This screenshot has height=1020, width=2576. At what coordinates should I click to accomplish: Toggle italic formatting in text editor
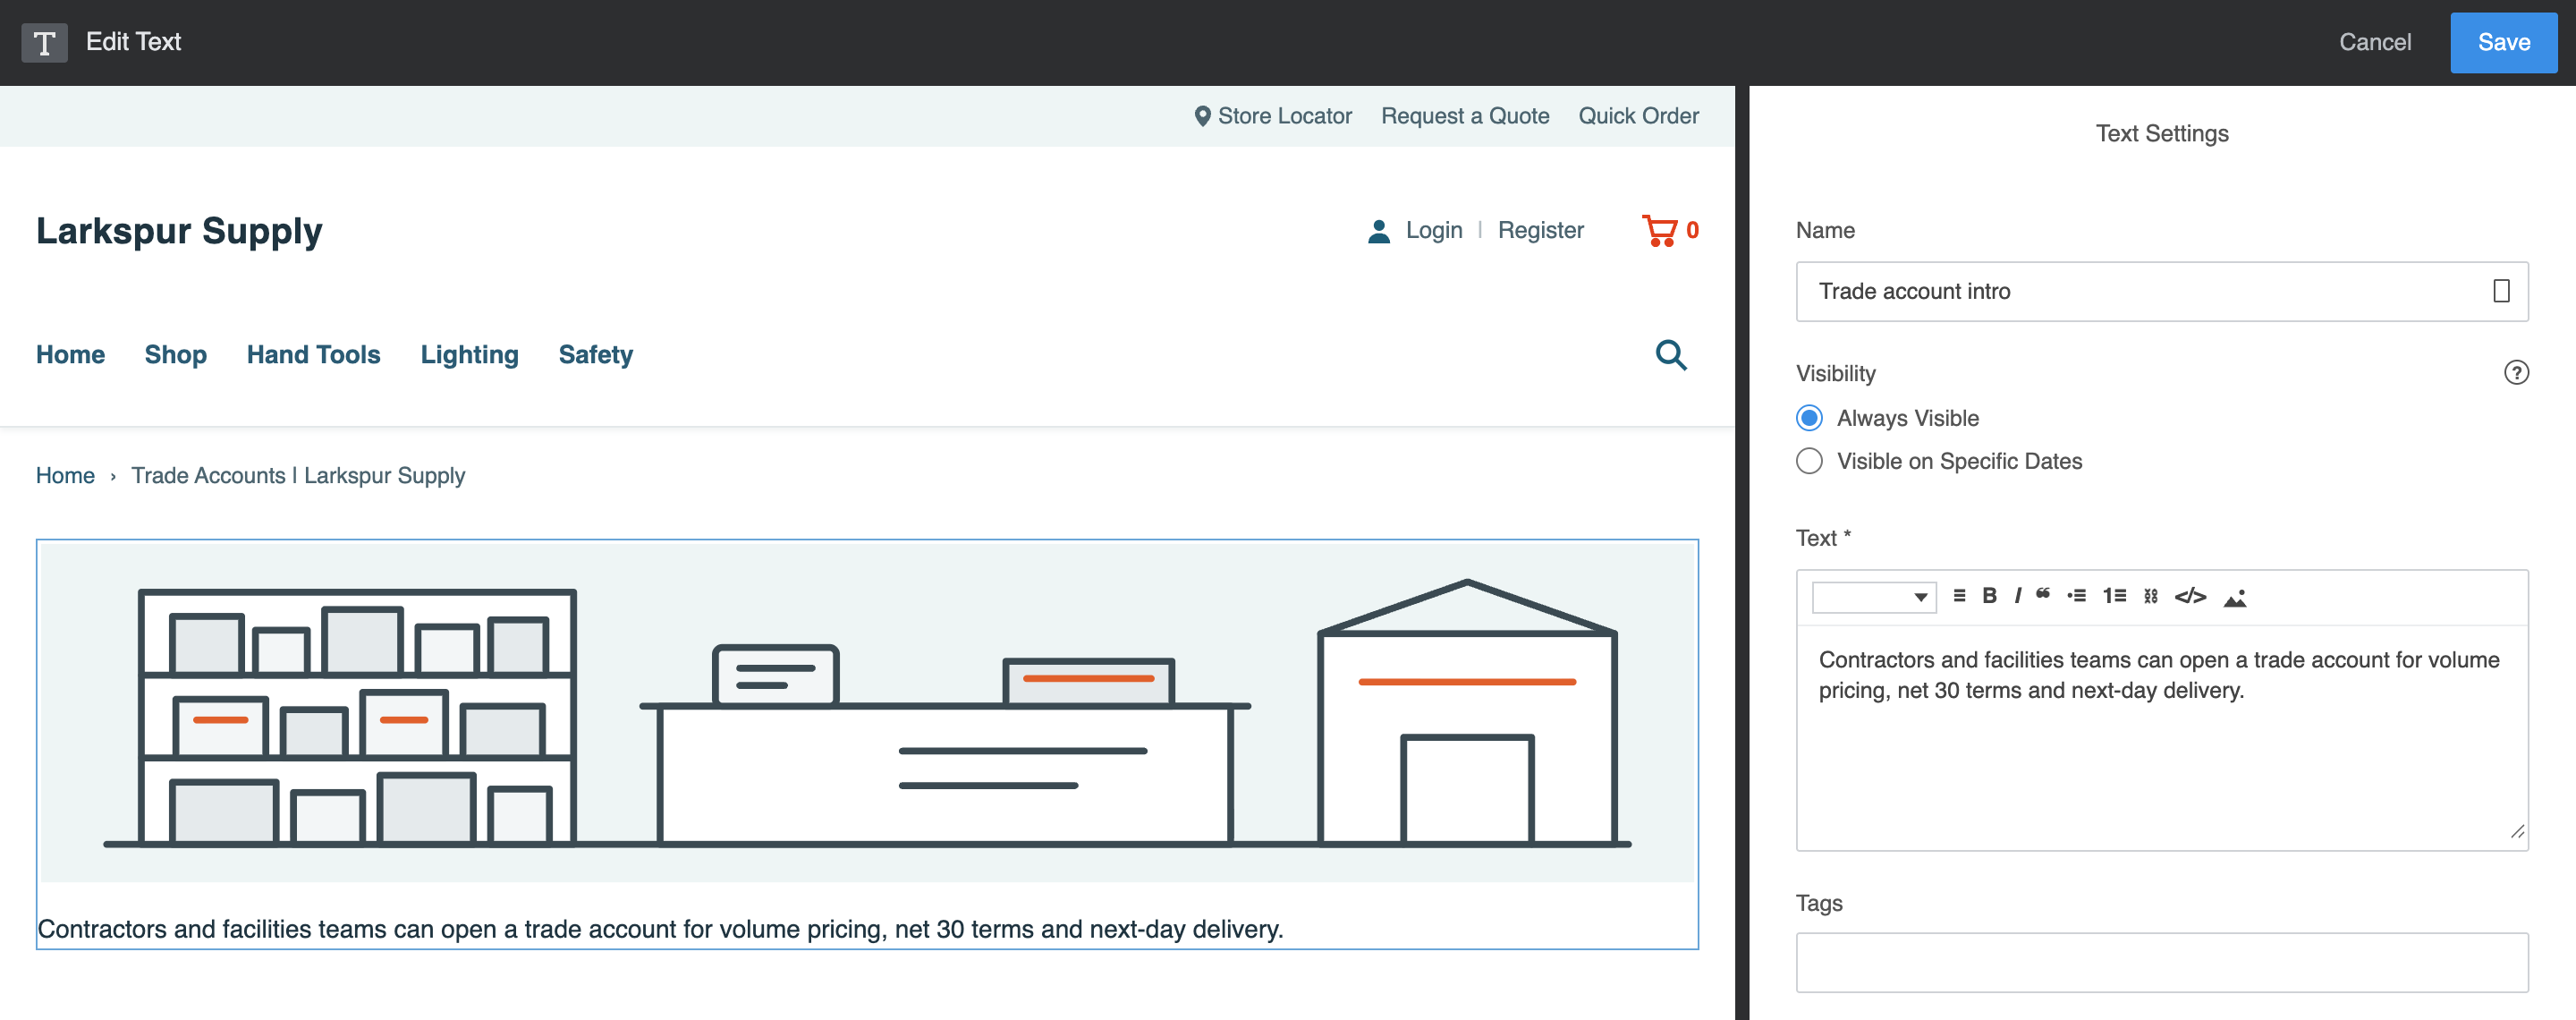pos(2017,596)
